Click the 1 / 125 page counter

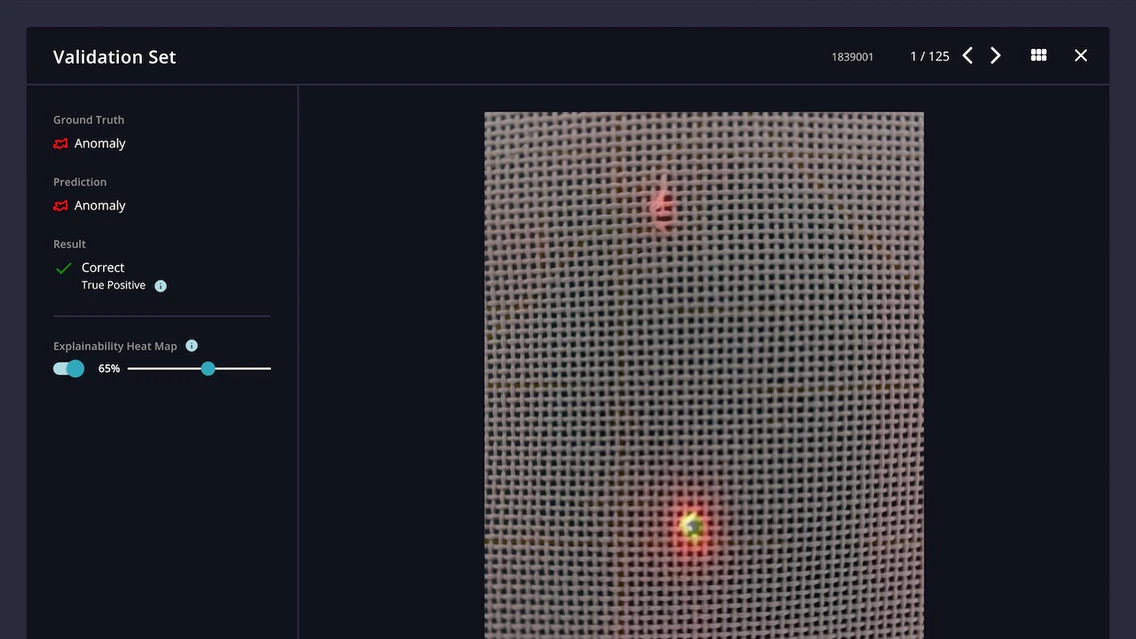pos(929,57)
